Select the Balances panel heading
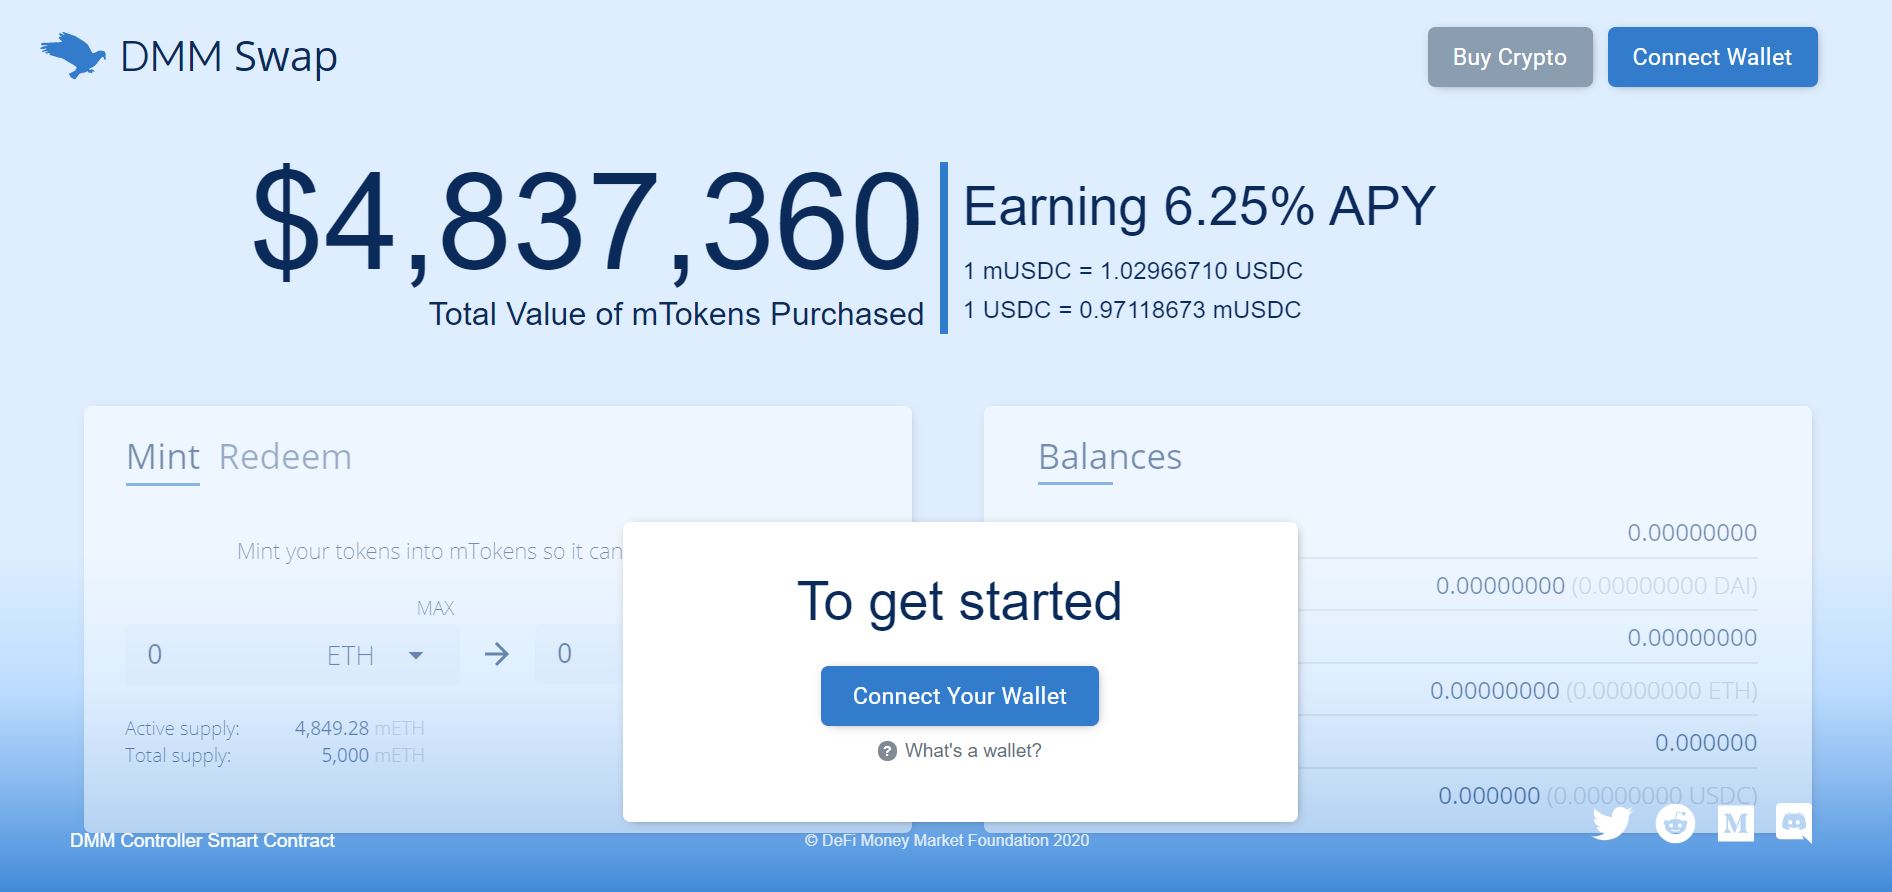Viewport: 1892px width, 892px height. pos(1110,457)
